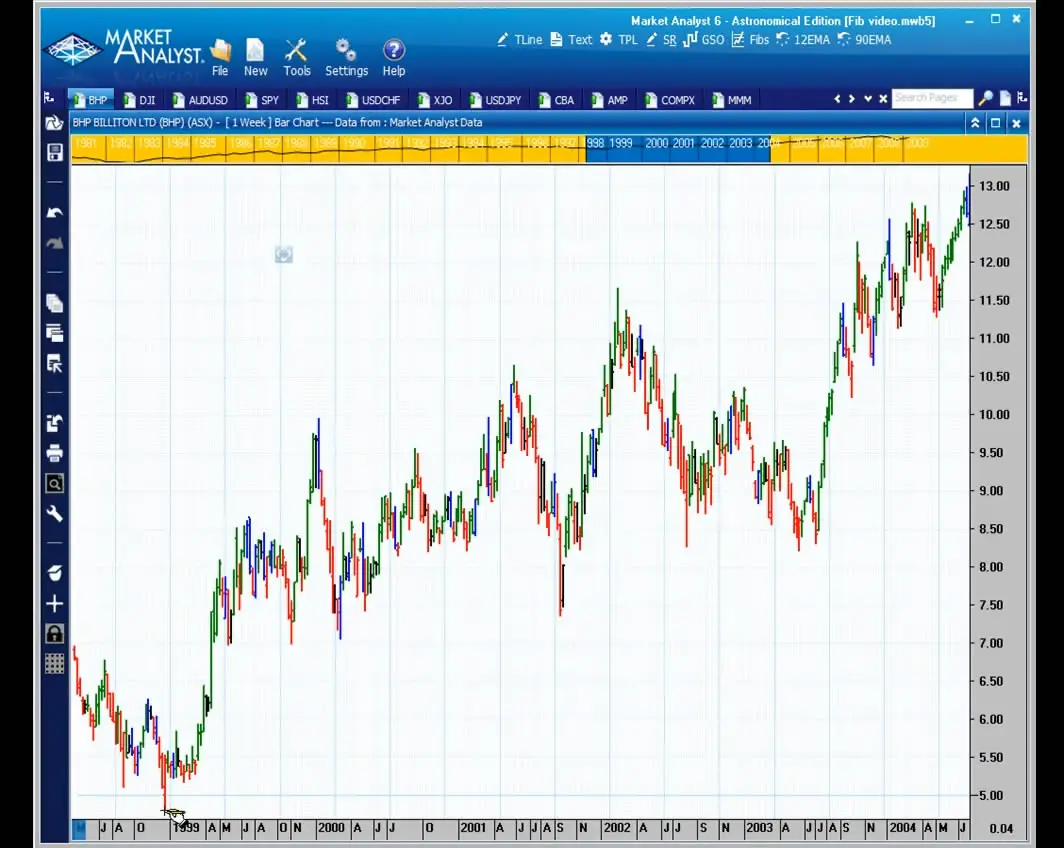Click the plus crosshair icon in sidebar
1064x848 pixels.
[54, 603]
